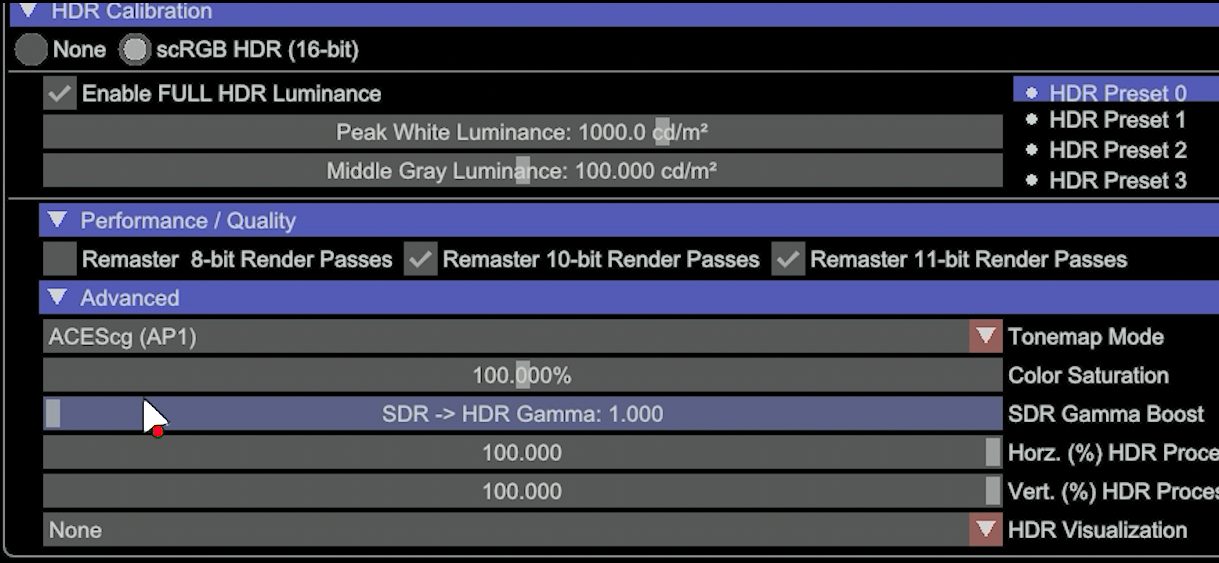Disable Remaster 10-bit Render Passes
The width and height of the screenshot is (1219, 563).
(x=421, y=259)
